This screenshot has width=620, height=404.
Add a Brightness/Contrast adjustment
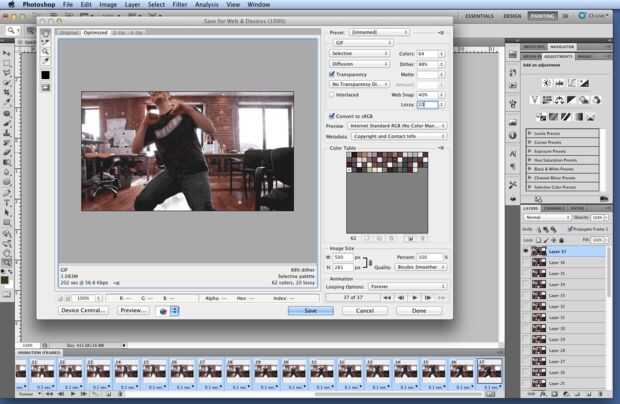[547, 83]
